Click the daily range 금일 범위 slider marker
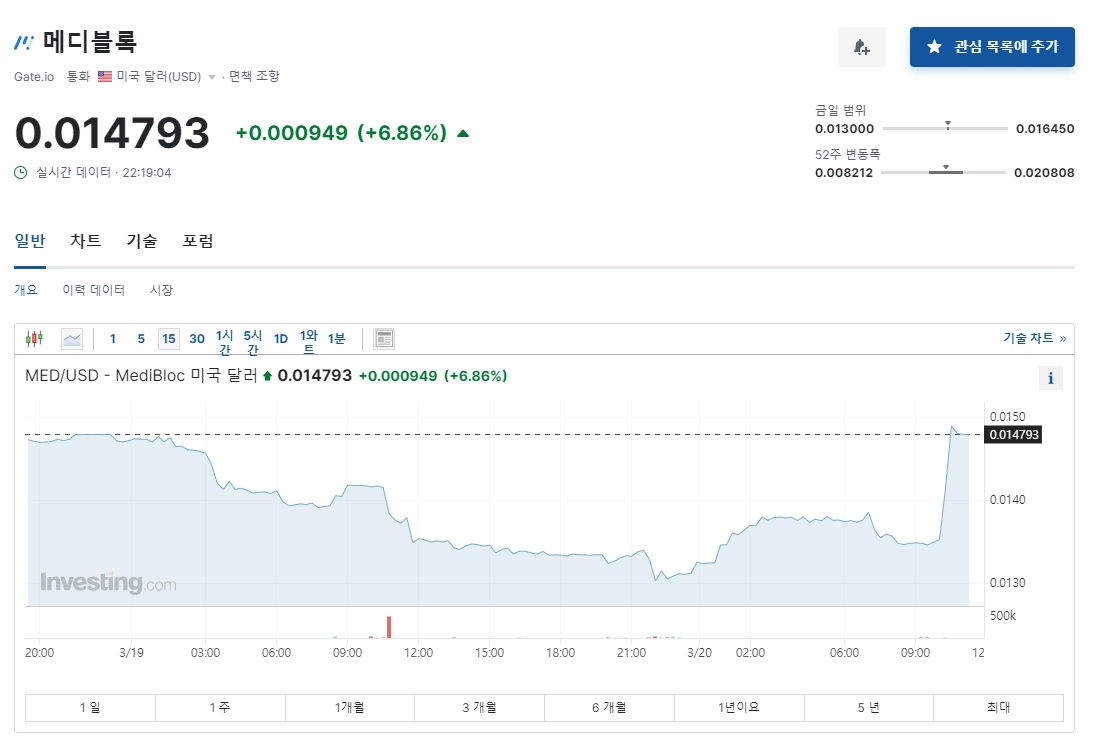The image size is (1101, 752). point(948,125)
